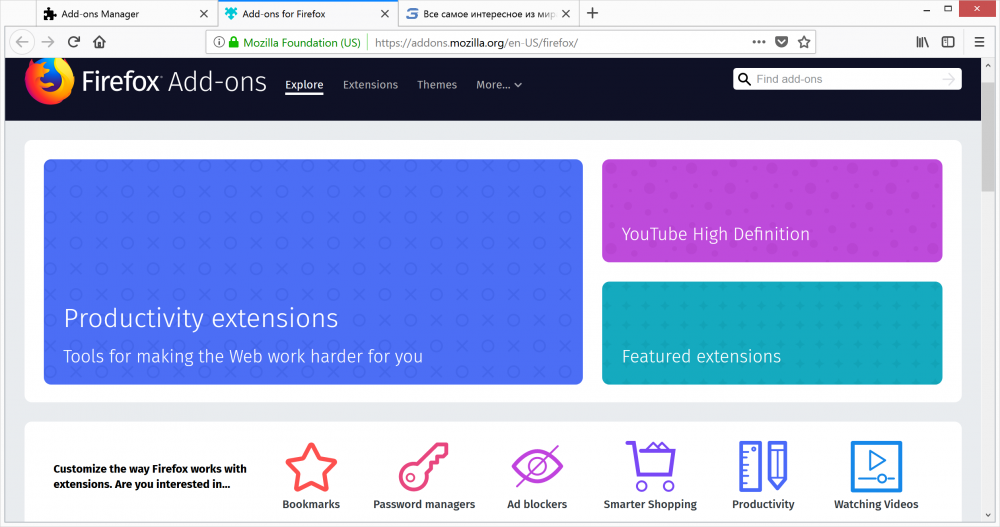
Task: Reload the current page
Action: pyautogui.click(x=73, y=42)
